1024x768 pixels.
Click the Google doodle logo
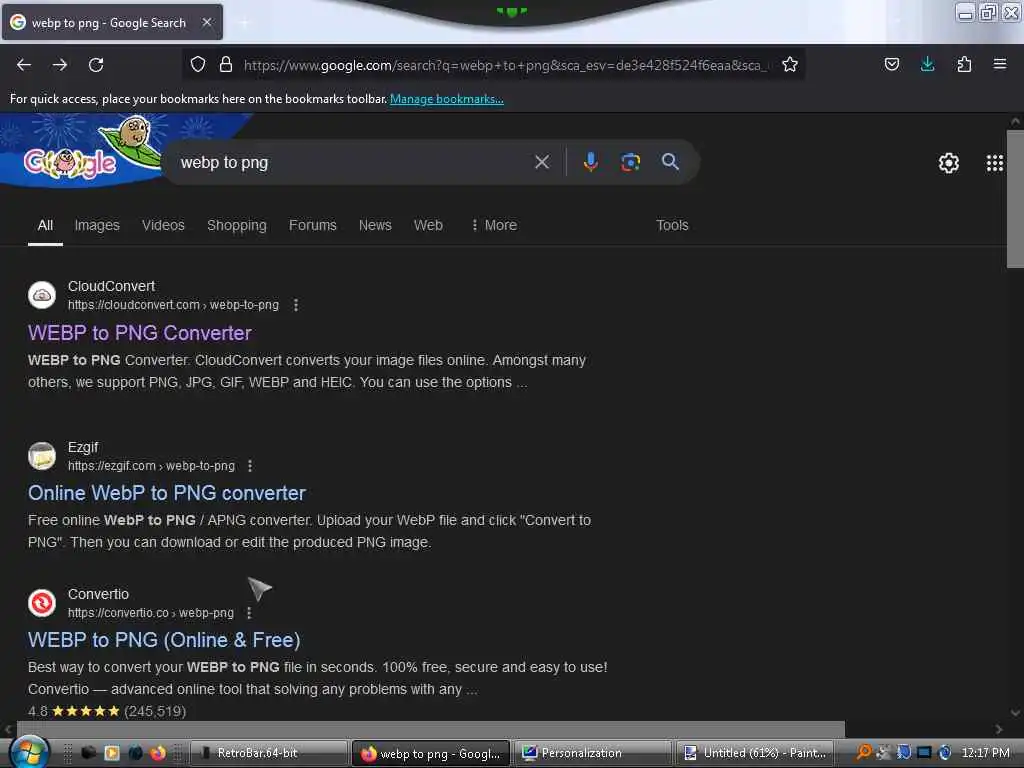71,163
